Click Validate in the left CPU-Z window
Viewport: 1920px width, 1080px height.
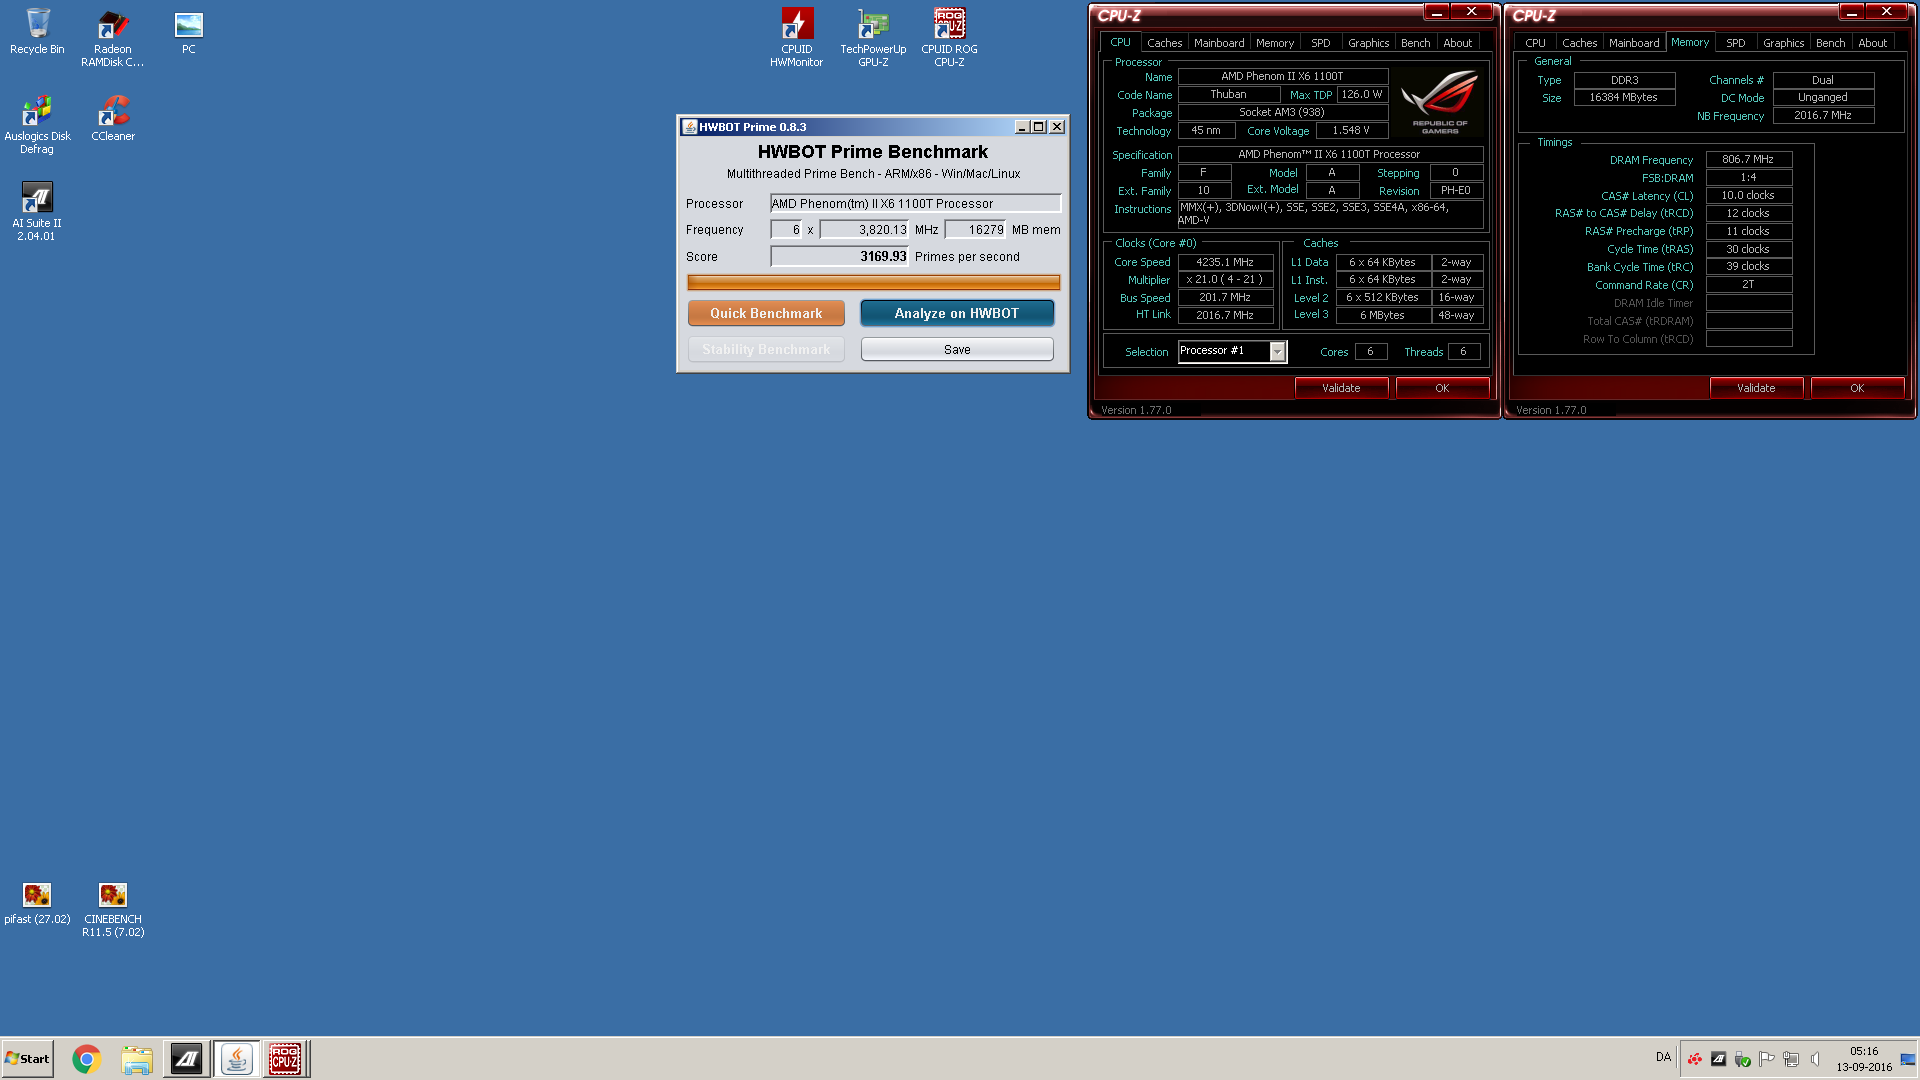click(1341, 388)
